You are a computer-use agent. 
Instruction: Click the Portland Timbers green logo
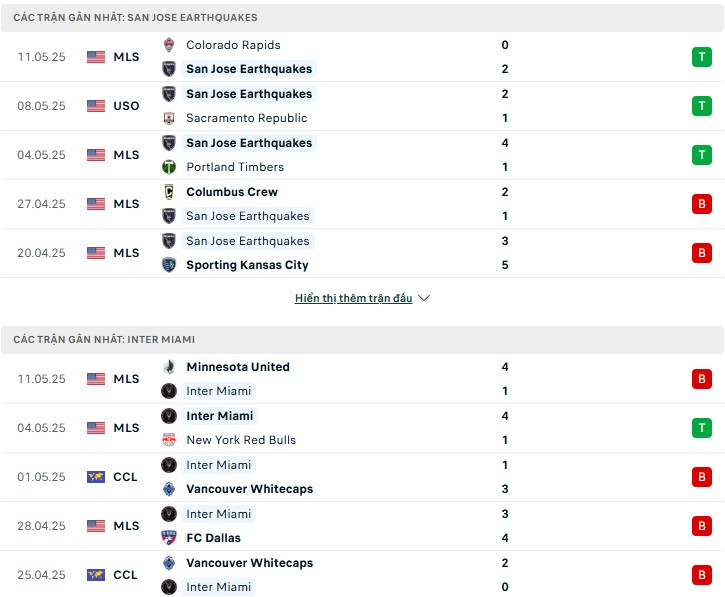pyautogui.click(x=169, y=167)
